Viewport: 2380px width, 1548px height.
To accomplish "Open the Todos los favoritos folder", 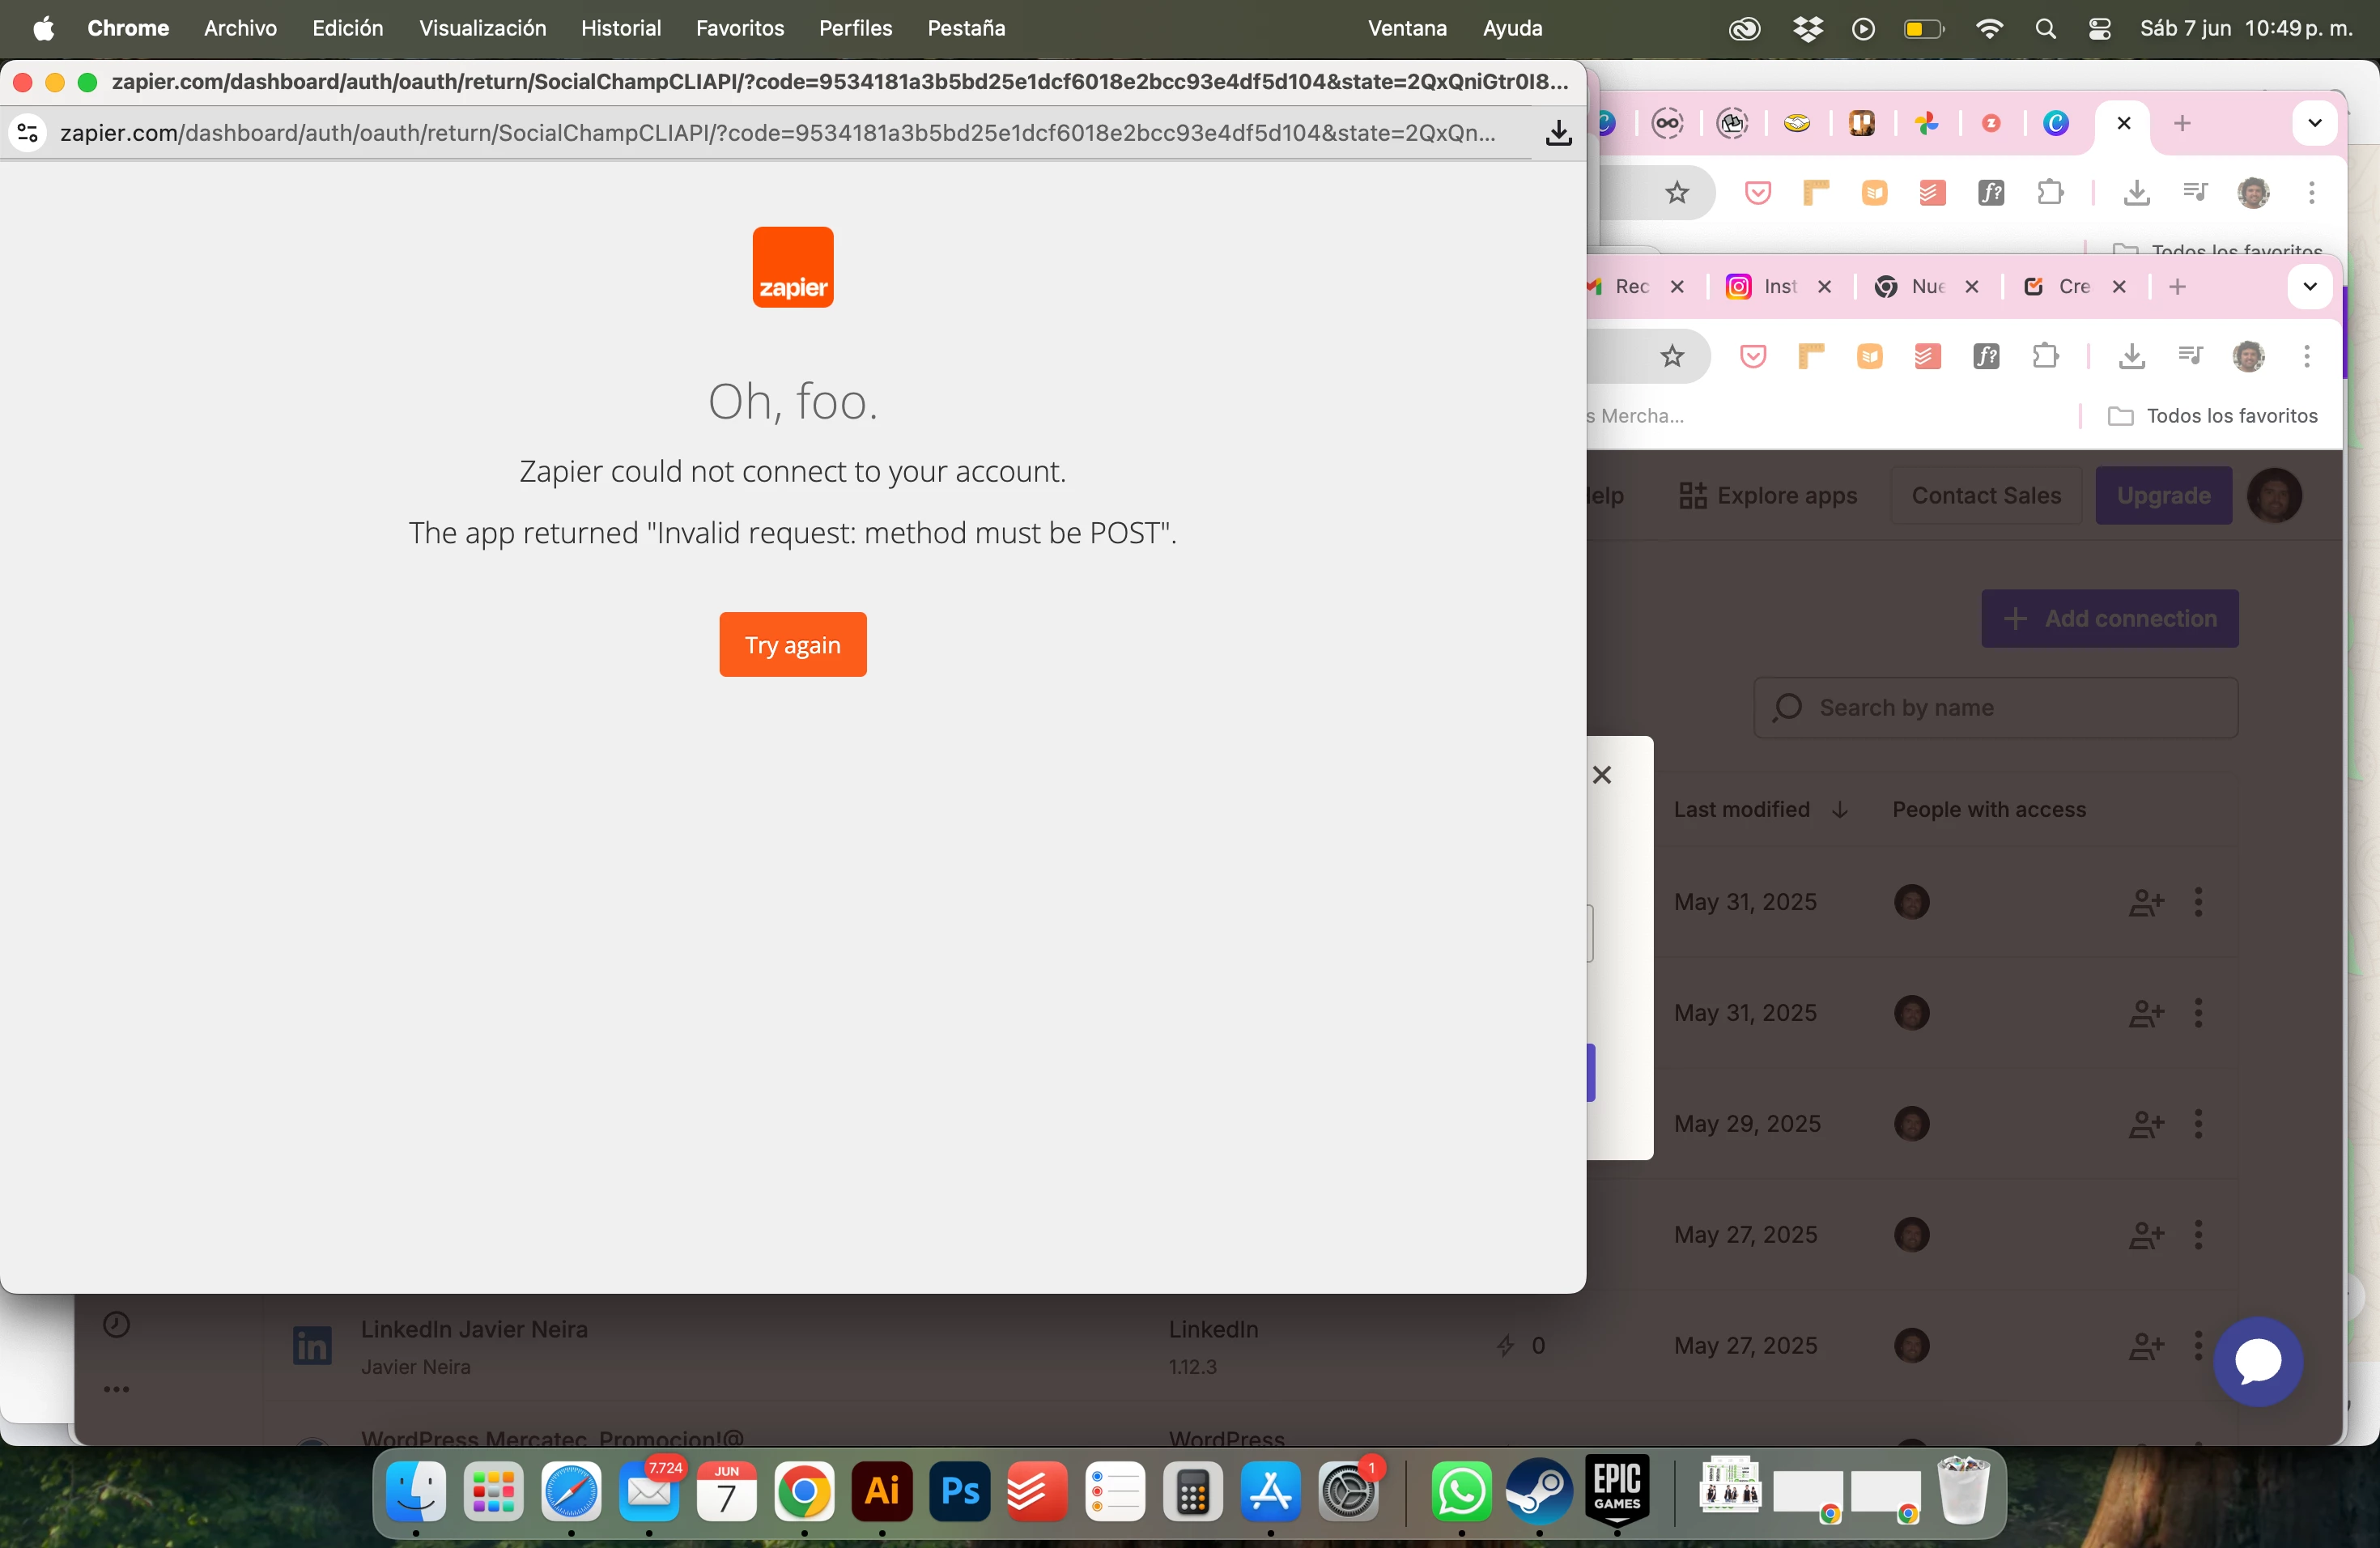I will pyautogui.click(x=2212, y=416).
